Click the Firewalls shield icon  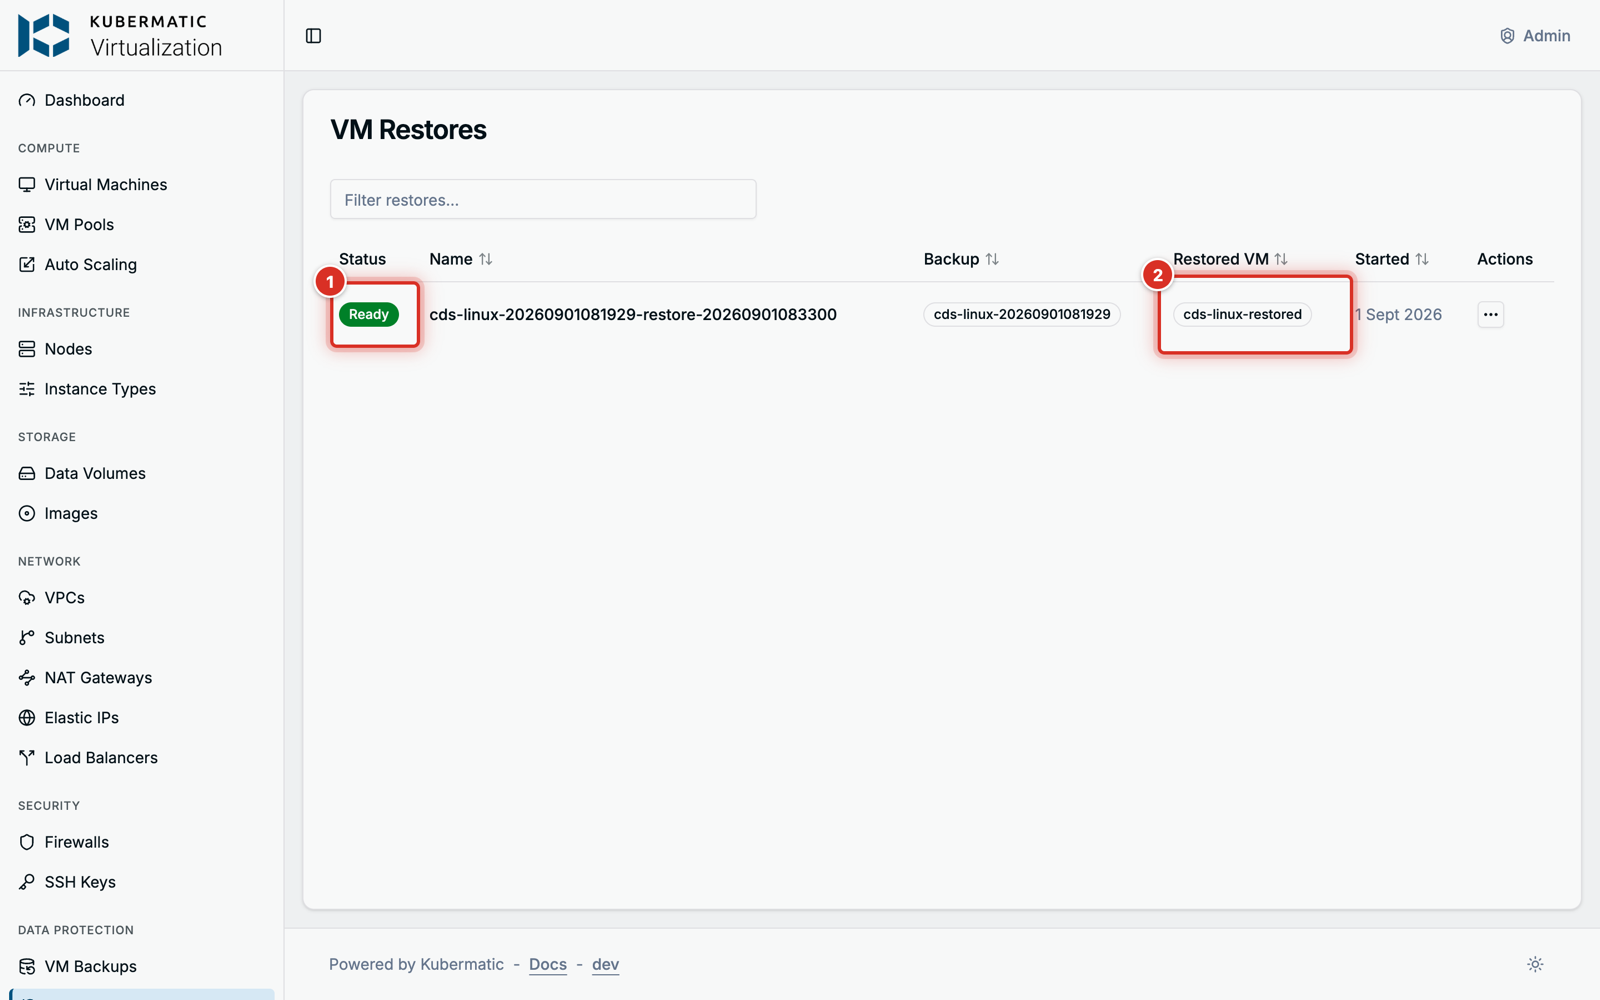click(27, 842)
